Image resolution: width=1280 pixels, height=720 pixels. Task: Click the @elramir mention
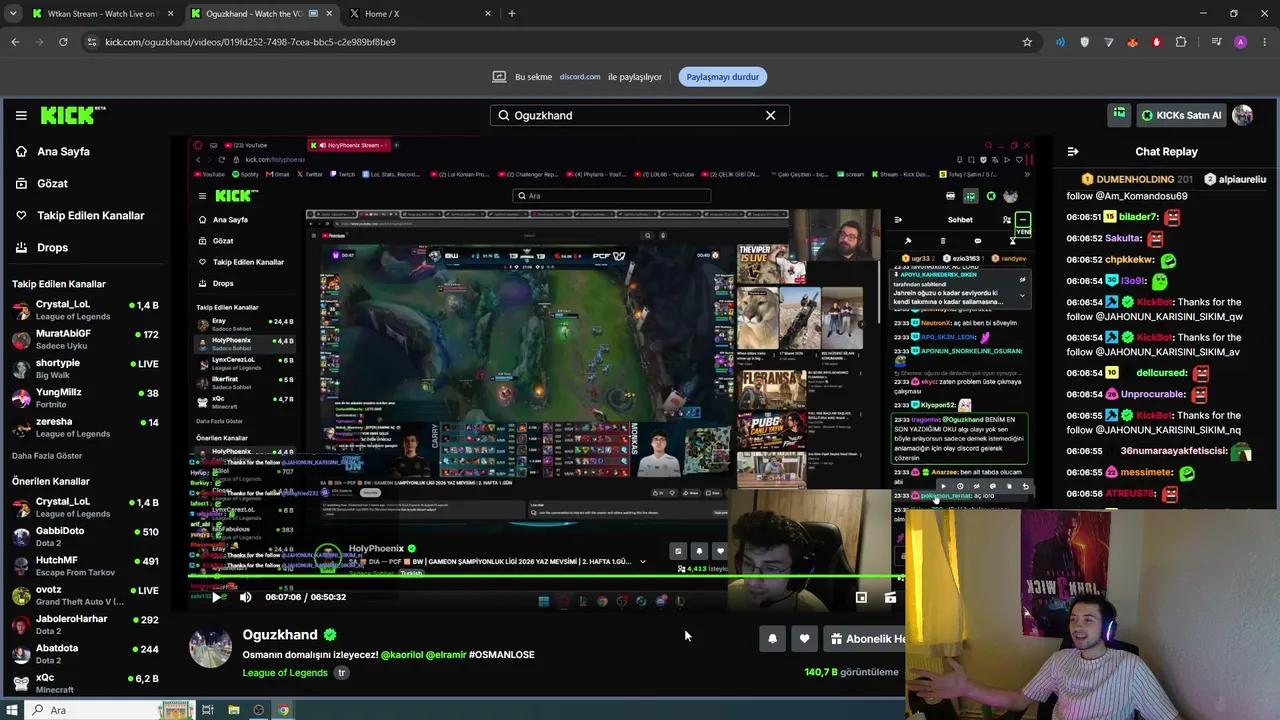(x=446, y=654)
